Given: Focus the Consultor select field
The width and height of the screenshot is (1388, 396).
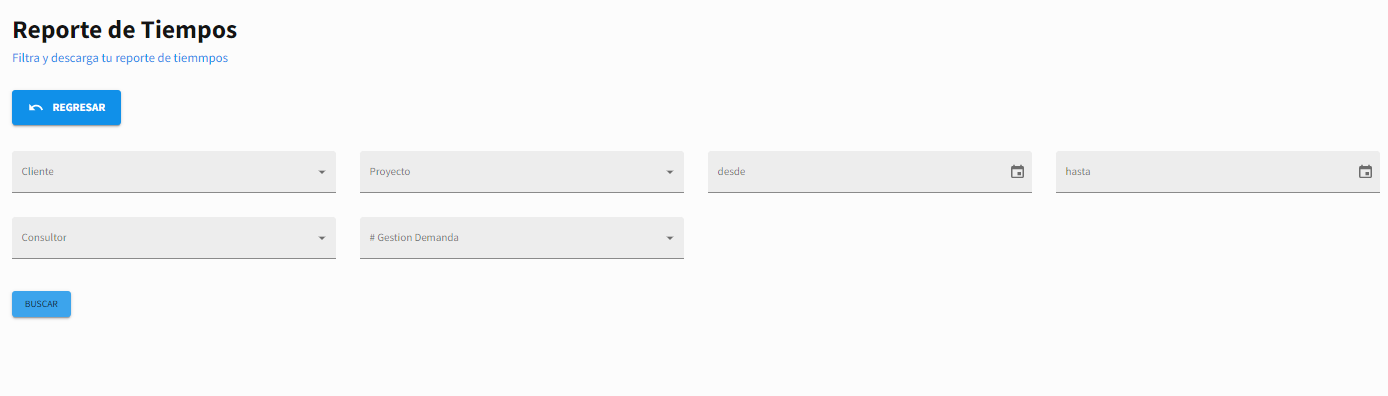Looking at the screenshot, I should pos(174,238).
